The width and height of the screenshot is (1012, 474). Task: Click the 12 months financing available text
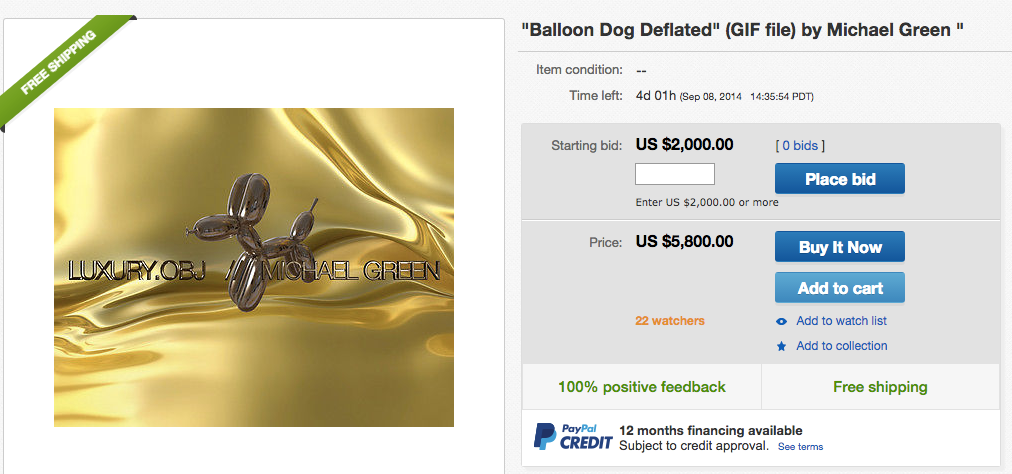coord(711,431)
